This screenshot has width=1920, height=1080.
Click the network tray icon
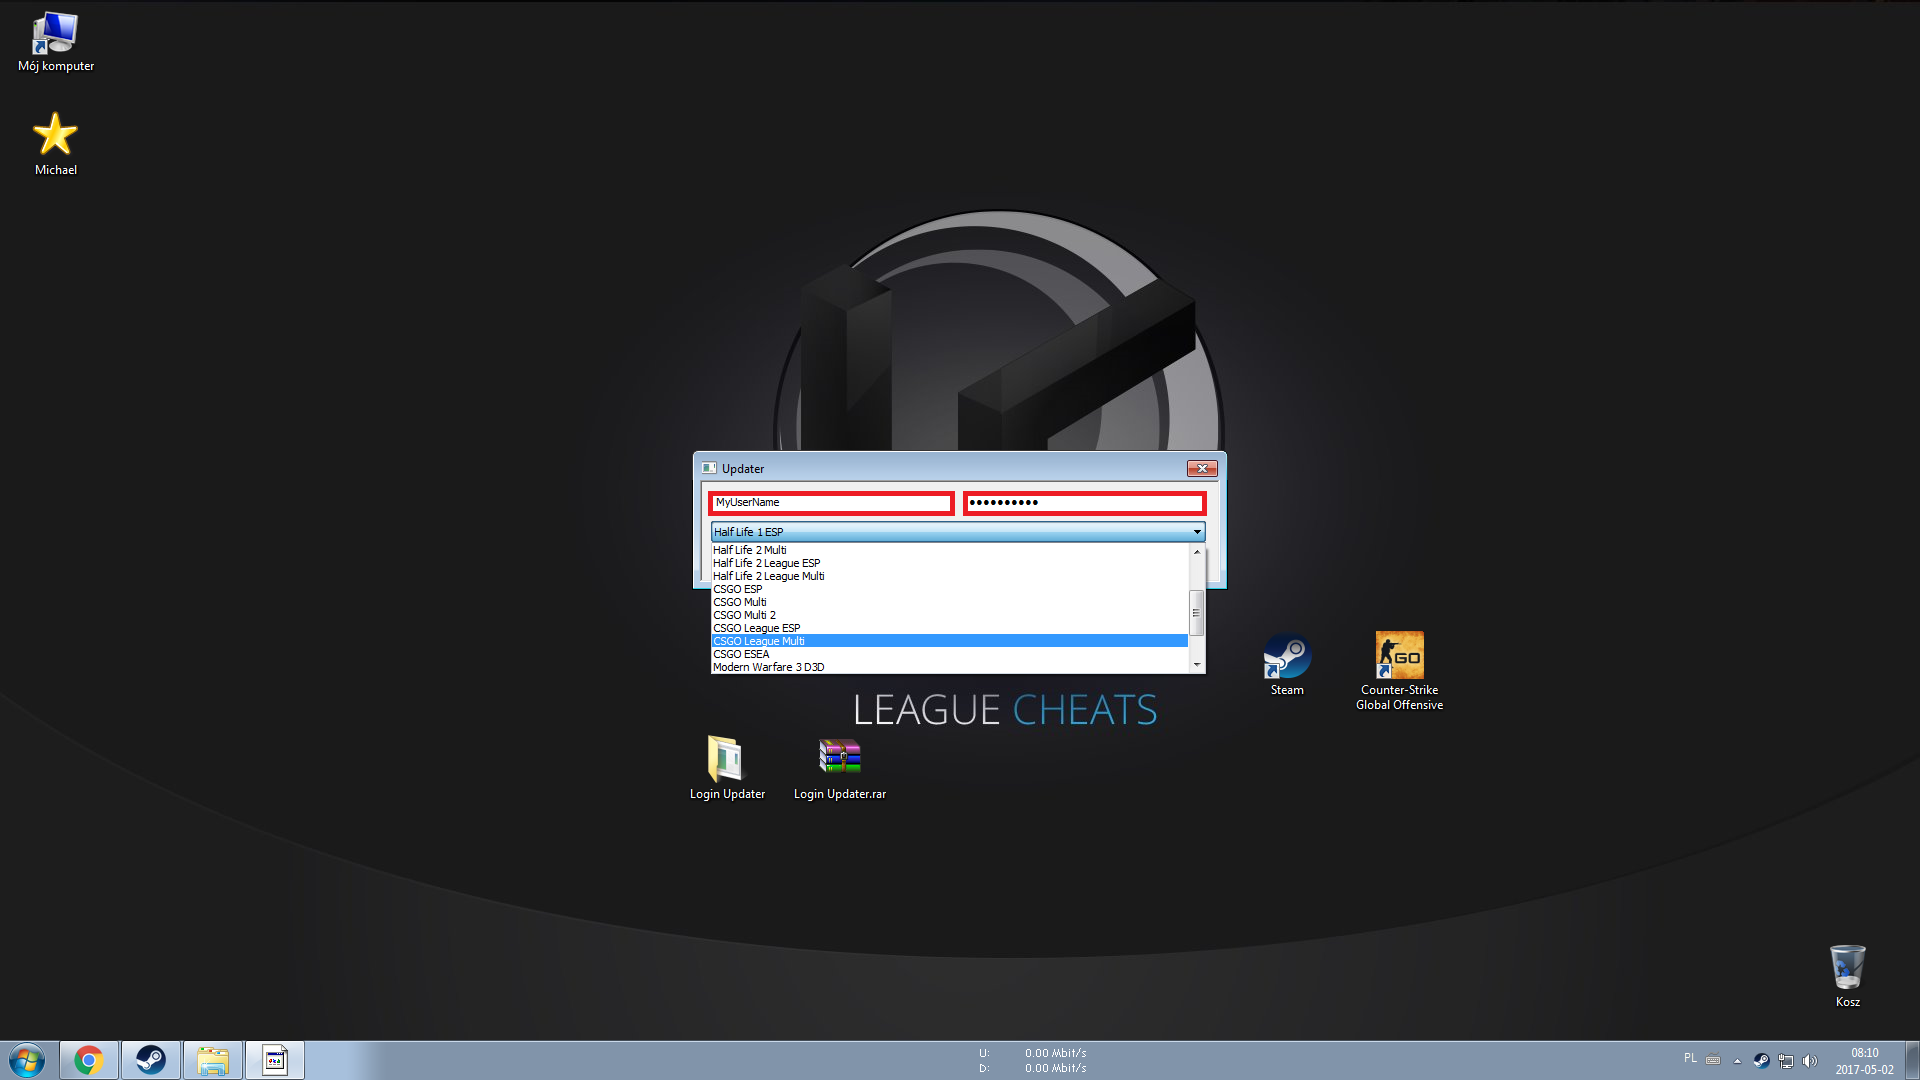(1785, 1061)
